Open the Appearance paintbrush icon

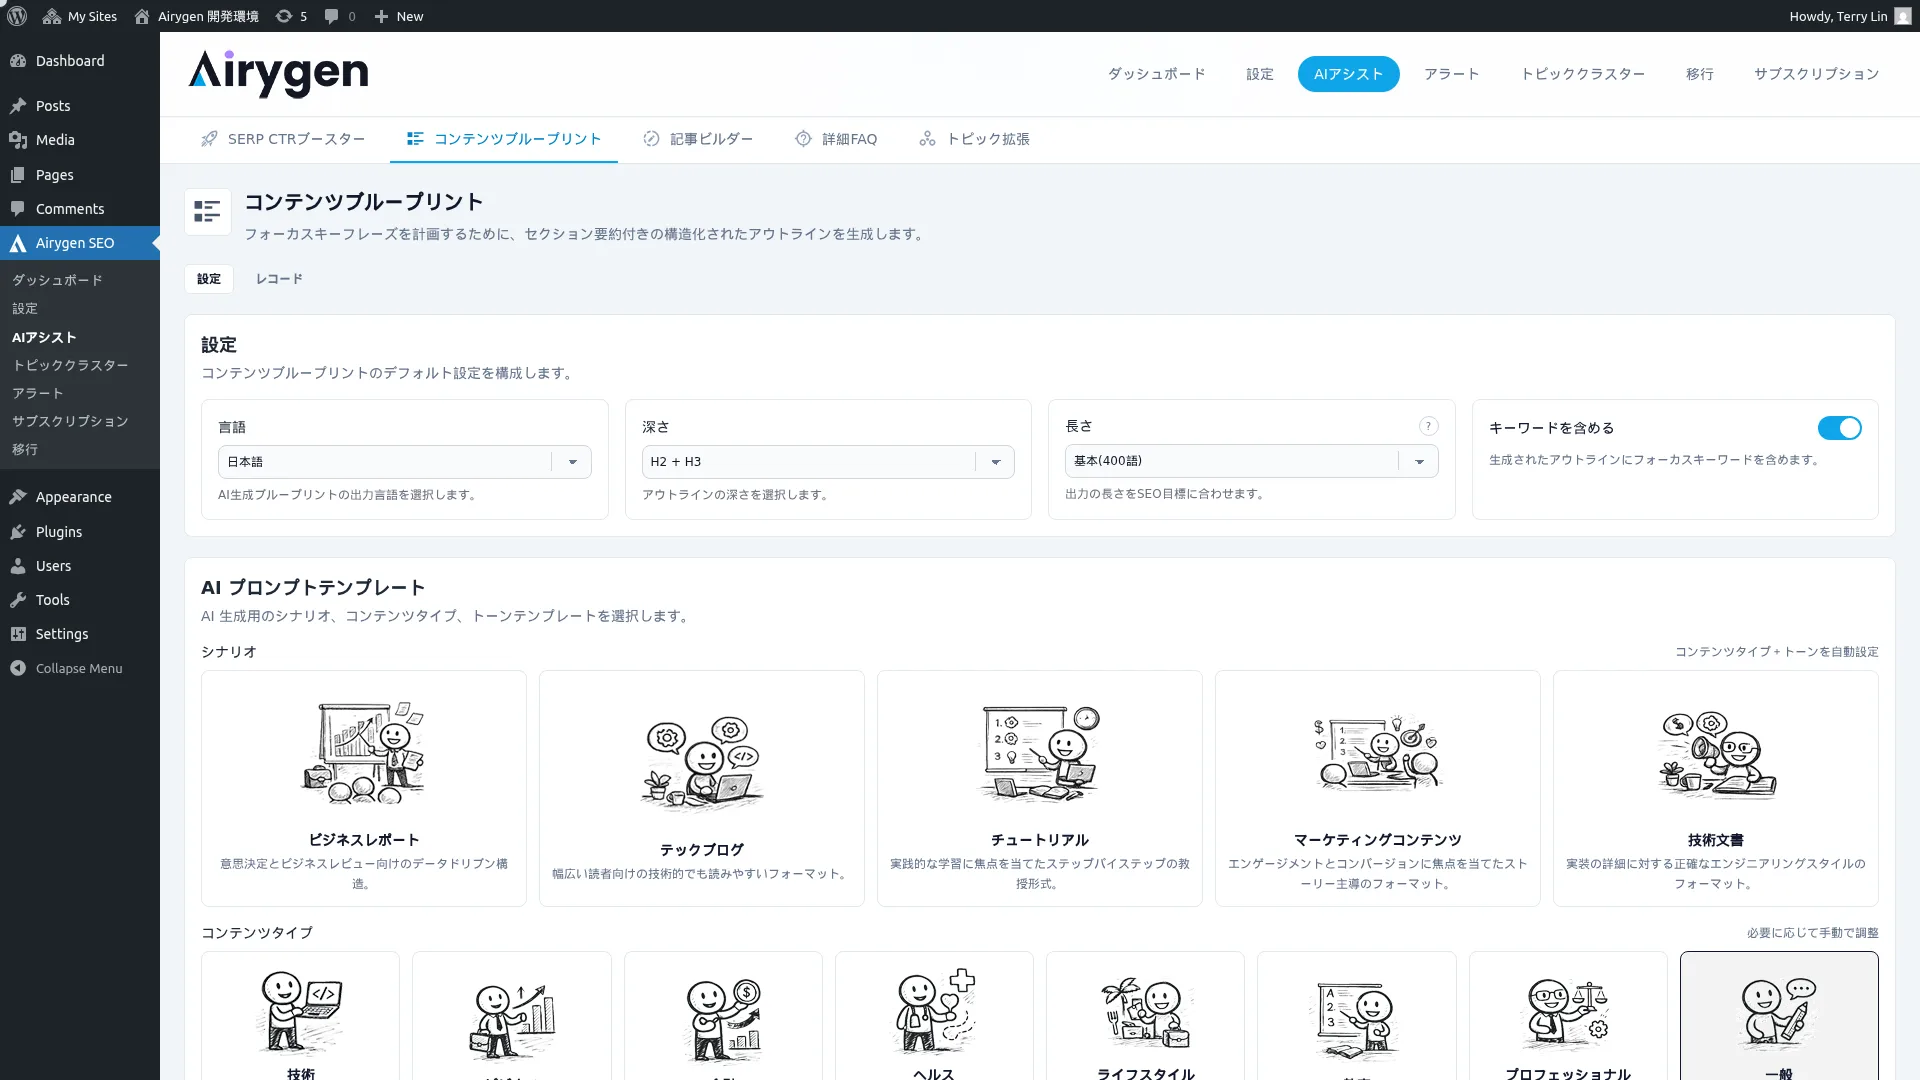click(18, 497)
